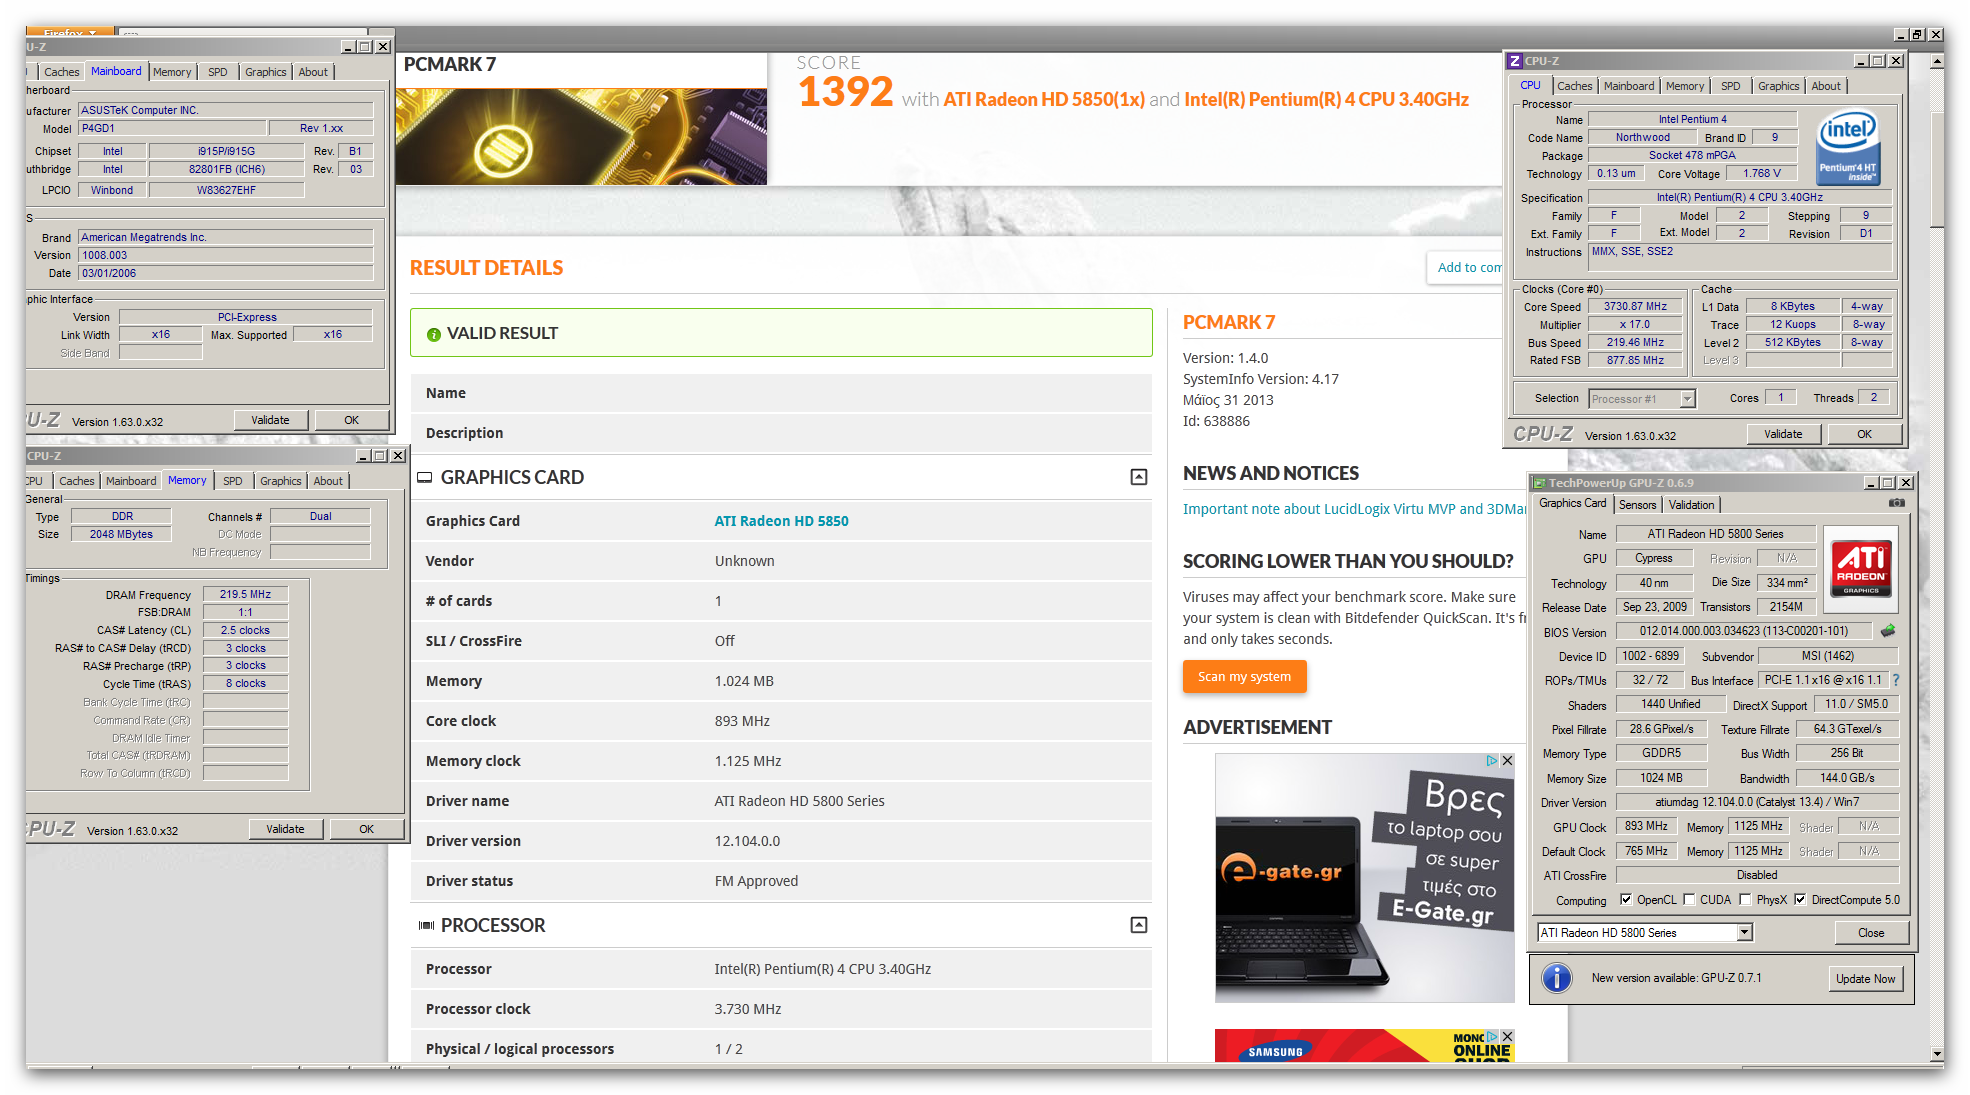Screen dimensions: 1970x1095
Task: Collapse the Processor section
Action: coord(1138,925)
